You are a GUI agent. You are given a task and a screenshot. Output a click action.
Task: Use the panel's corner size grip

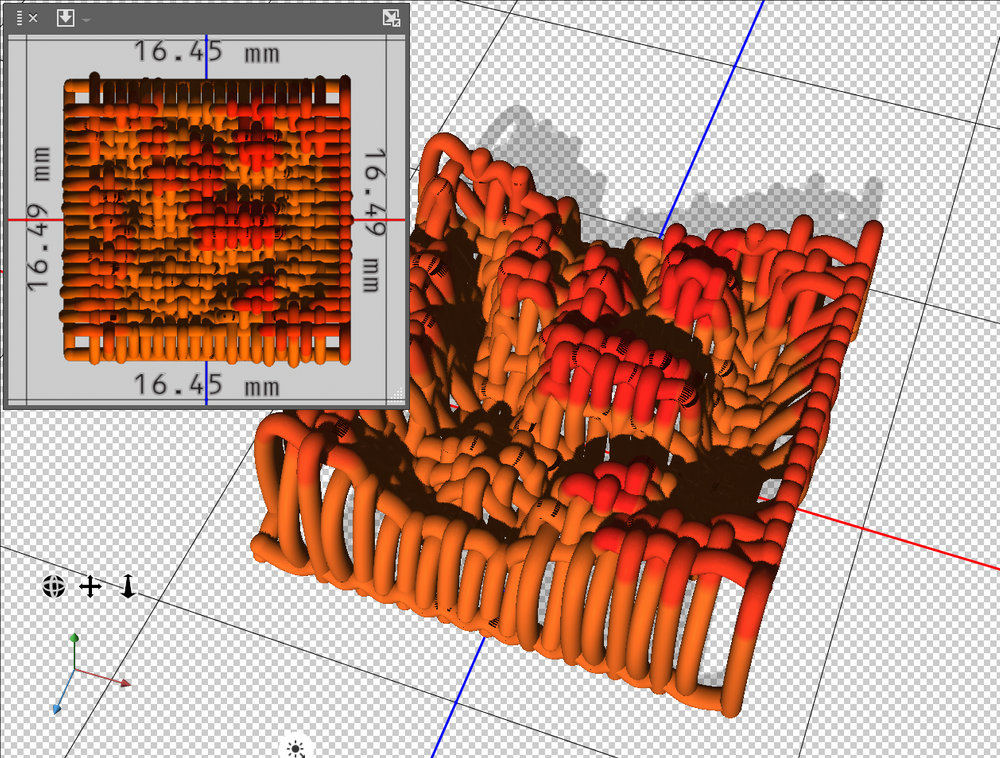[397, 396]
